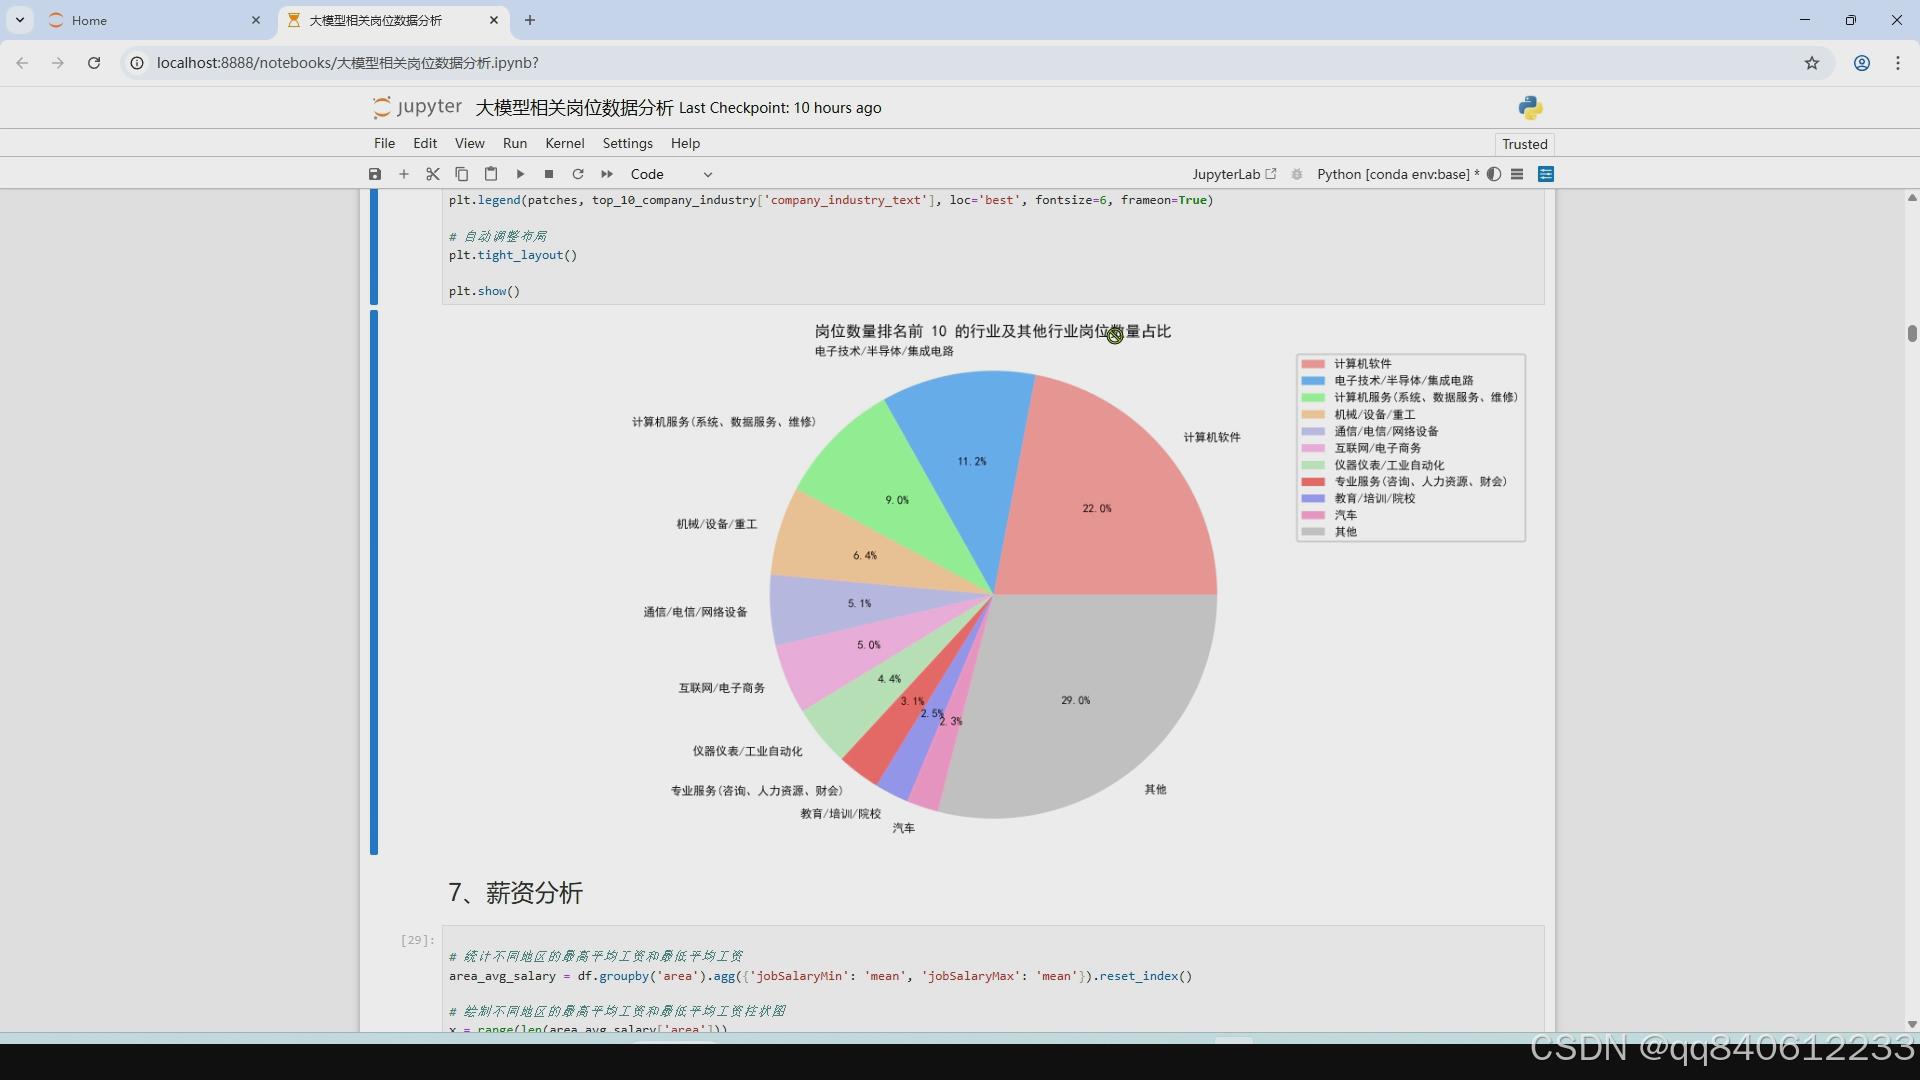Viewport: 1920px width, 1080px height.
Task: Open the Settings menu
Action: (627, 143)
